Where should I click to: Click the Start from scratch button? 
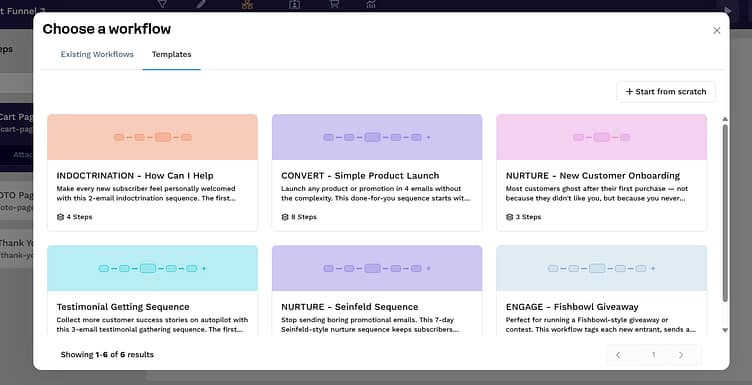click(666, 92)
